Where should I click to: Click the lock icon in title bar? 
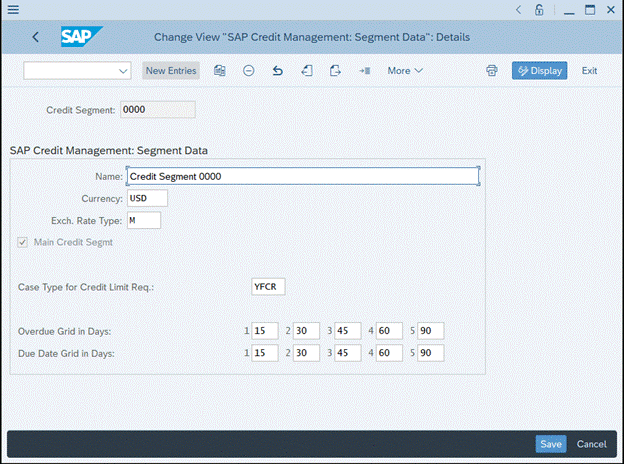pyautogui.click(x=539, y=9)
